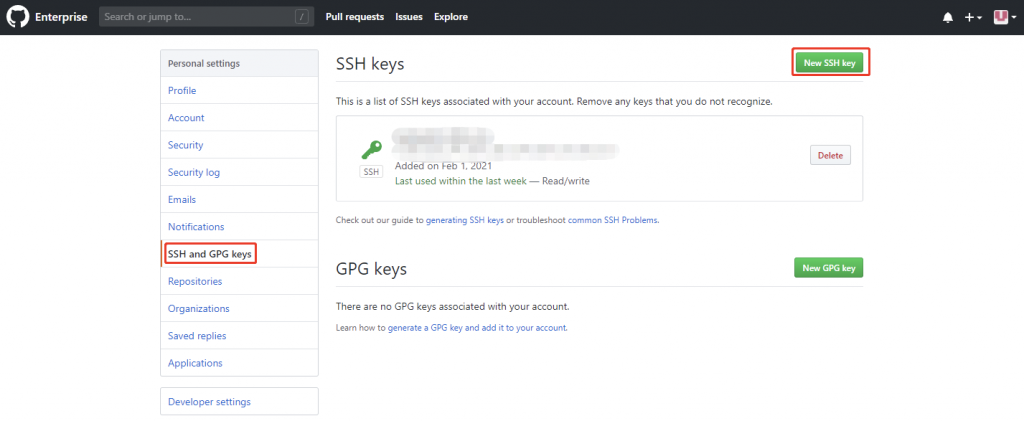Click the New GPG key button
1024x421 pixels.
pos(828,267)
